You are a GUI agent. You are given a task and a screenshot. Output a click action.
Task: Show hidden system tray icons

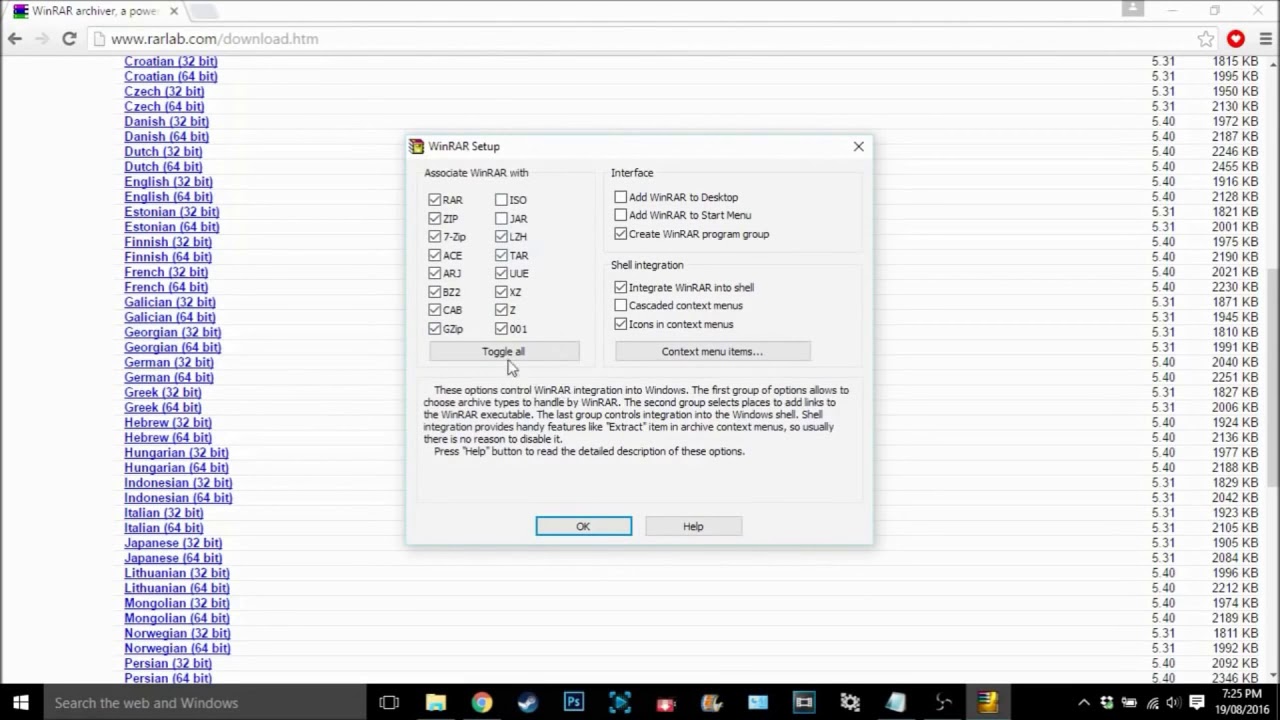(1084, 703)
